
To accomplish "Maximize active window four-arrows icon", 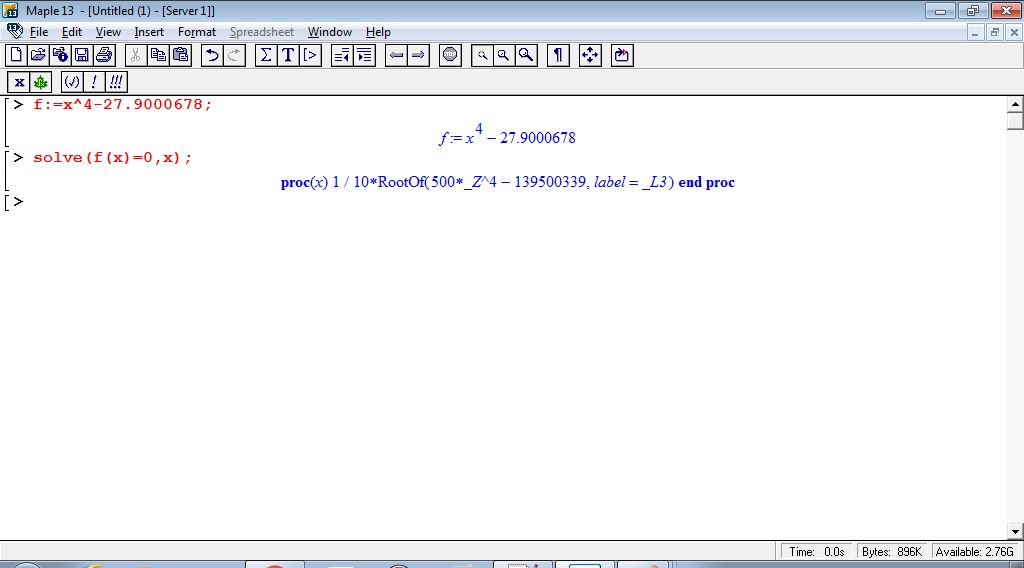I will [x=590, y=55].
